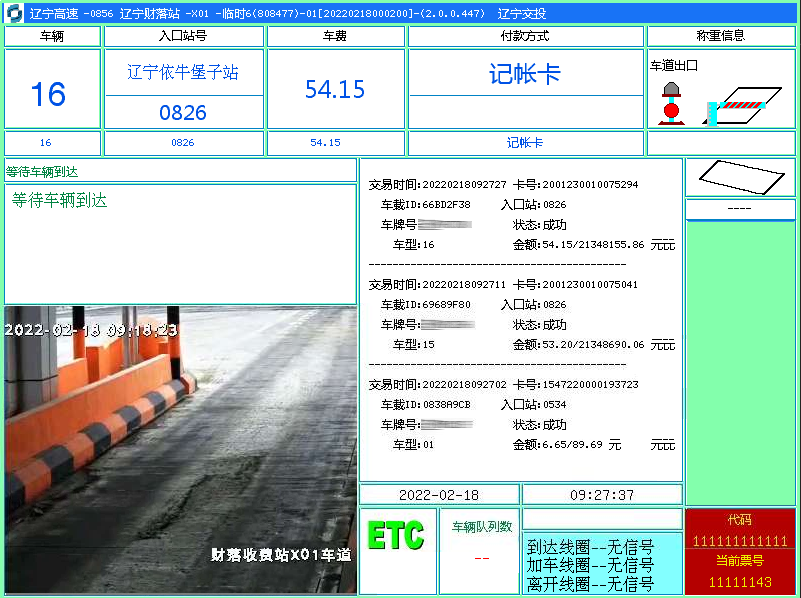Viewport: 801px width, 598px height.
Task: Click the red signal light icon
Action: pos(671,103)
